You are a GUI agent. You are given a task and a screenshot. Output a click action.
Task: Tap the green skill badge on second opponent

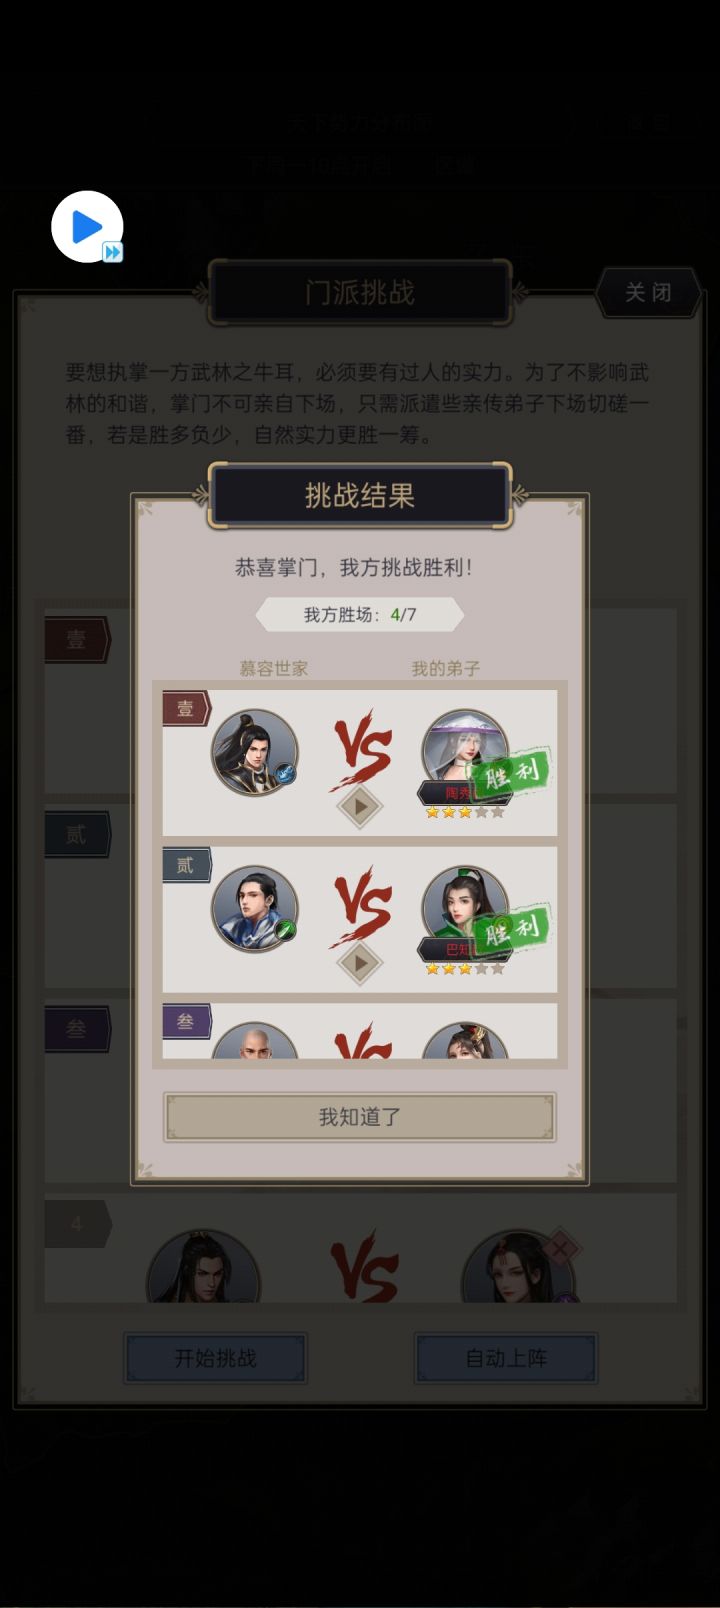pyautogui.click(x=285, y=929)
